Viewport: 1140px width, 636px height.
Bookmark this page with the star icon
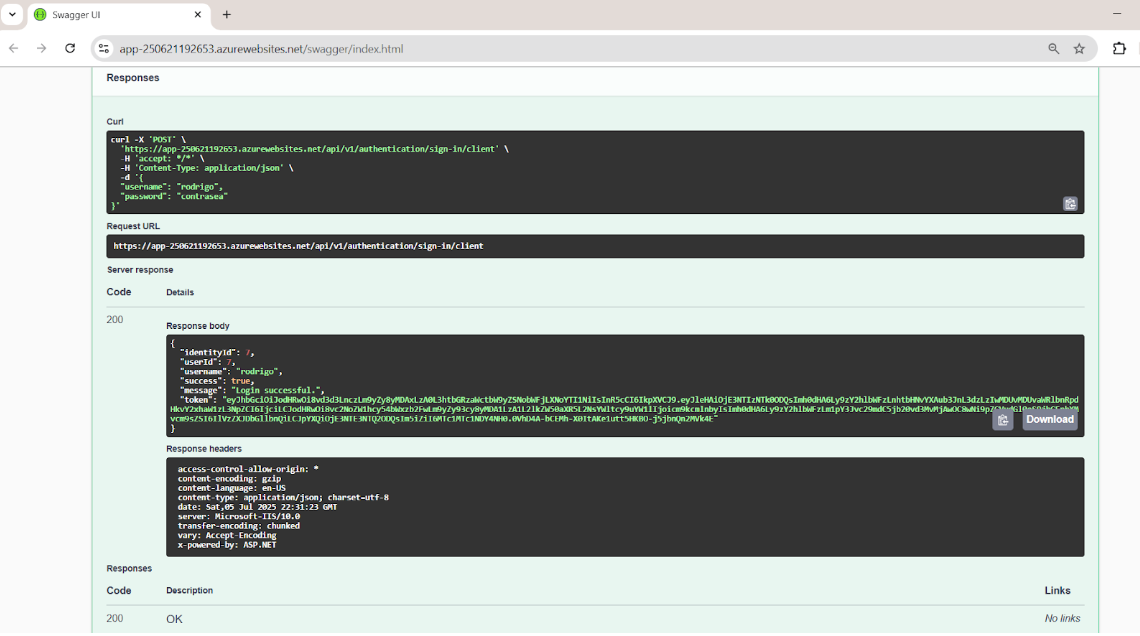[x=1080, y=49]
